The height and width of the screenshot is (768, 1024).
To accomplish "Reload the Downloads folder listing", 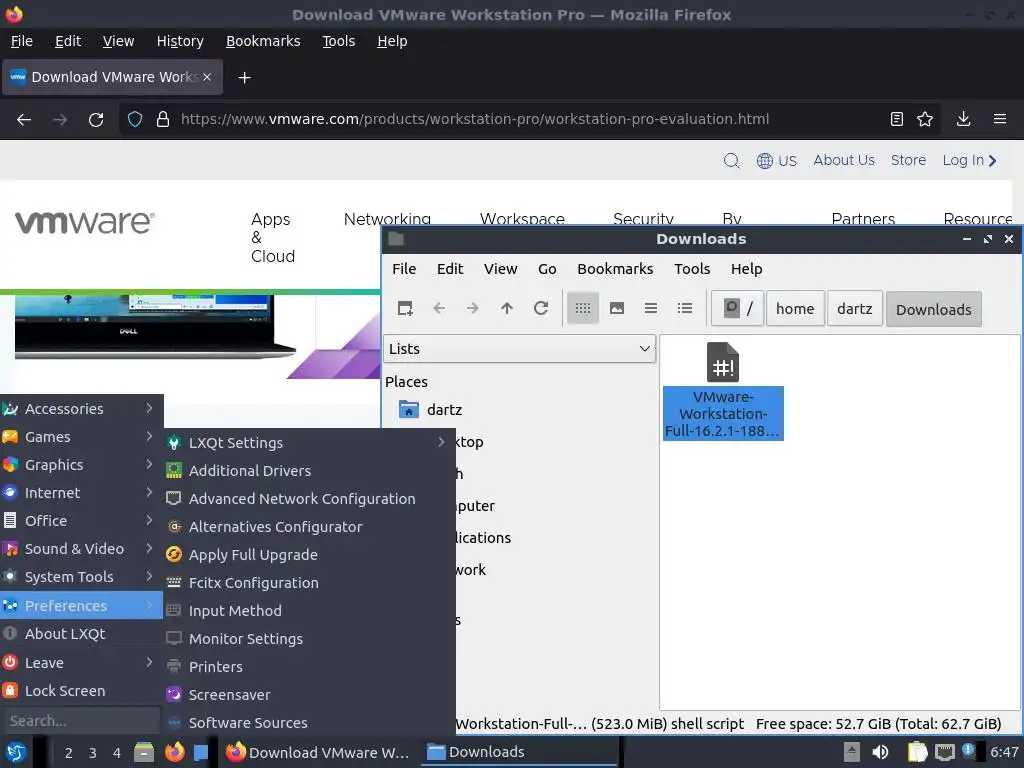I will click(541, 308).
